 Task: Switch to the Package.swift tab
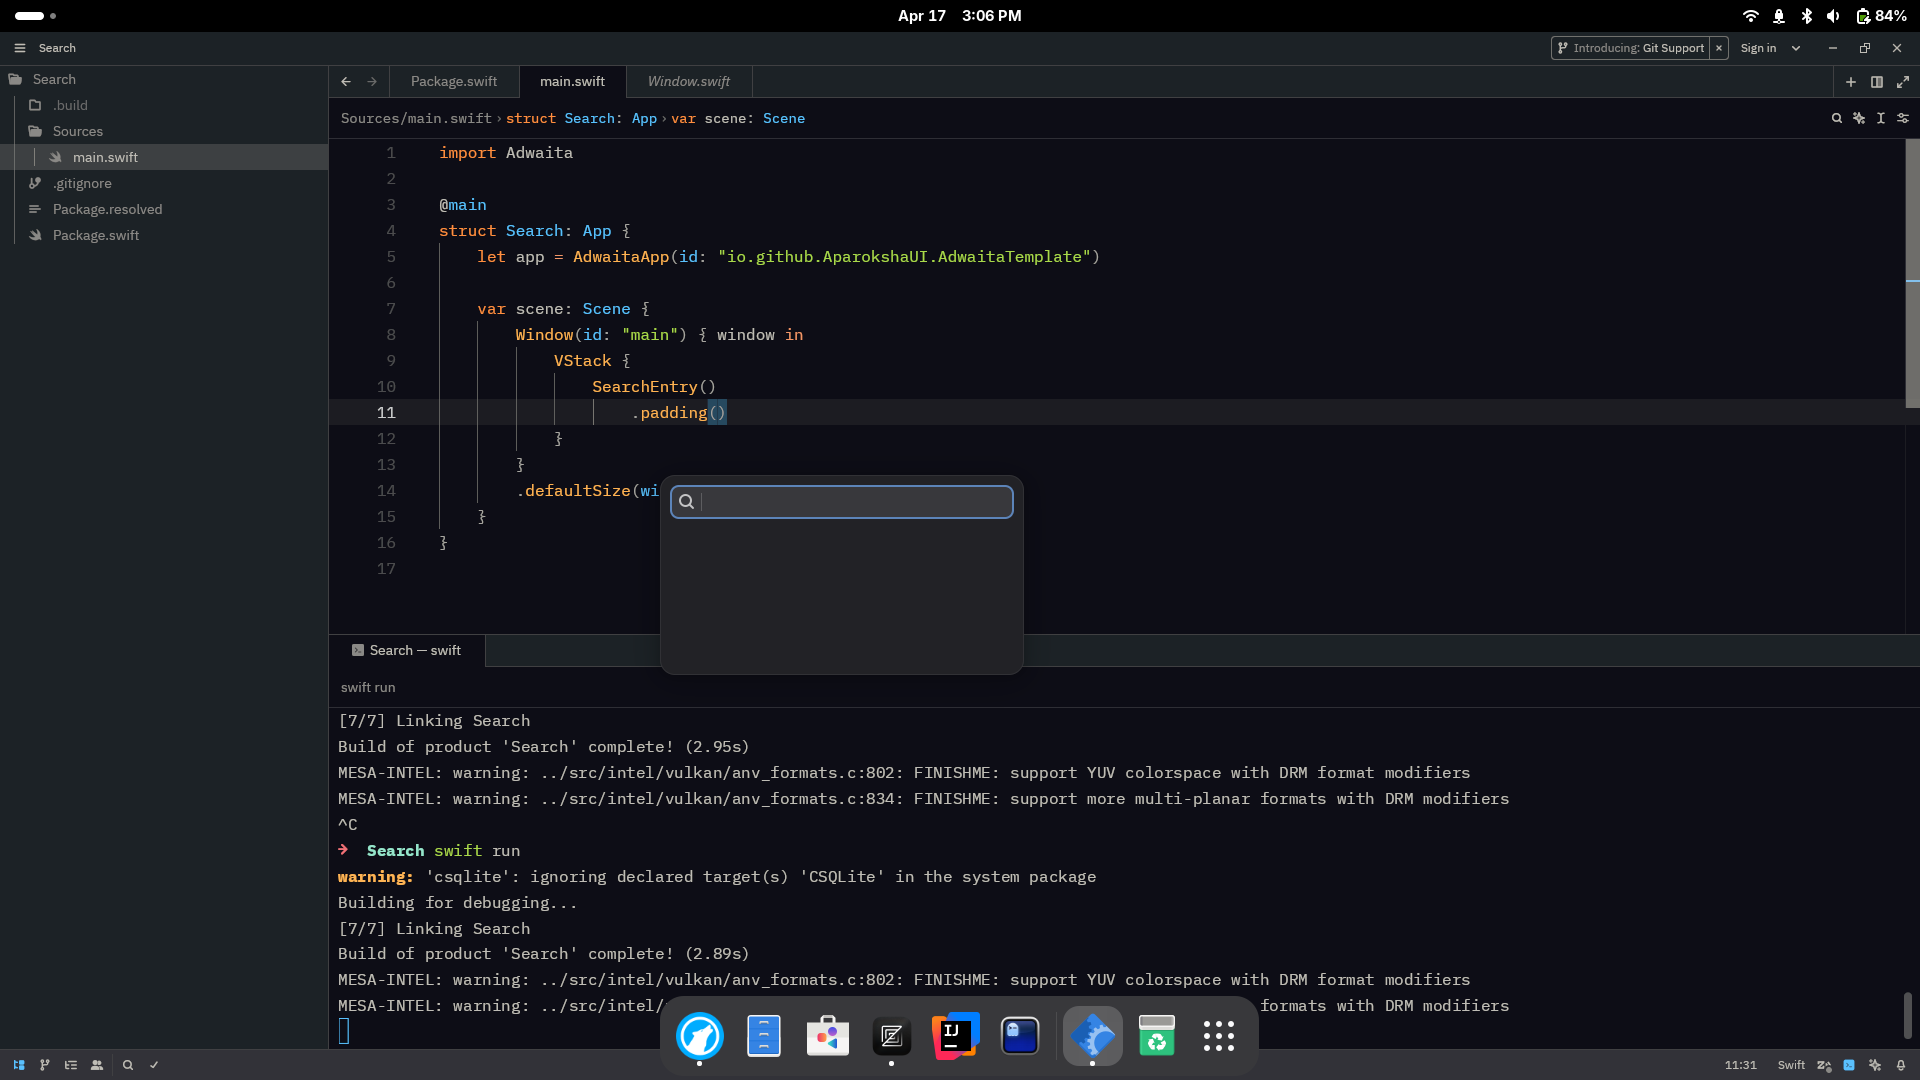click(453, 82)
